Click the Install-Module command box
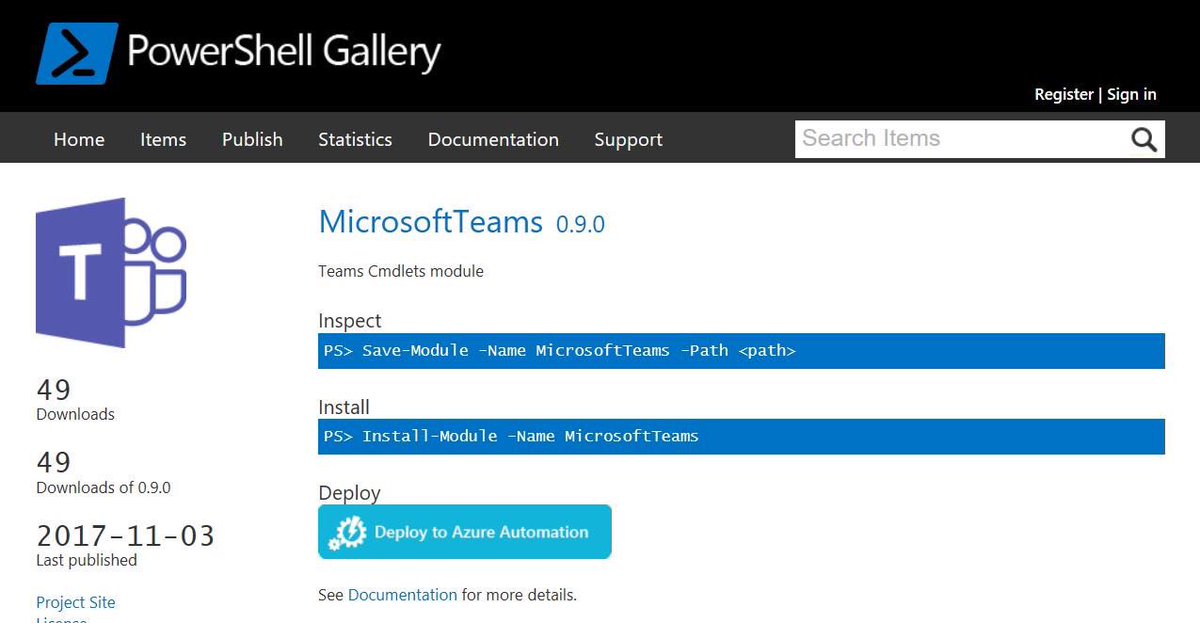 pyautogui.click(x=741, y=436)
